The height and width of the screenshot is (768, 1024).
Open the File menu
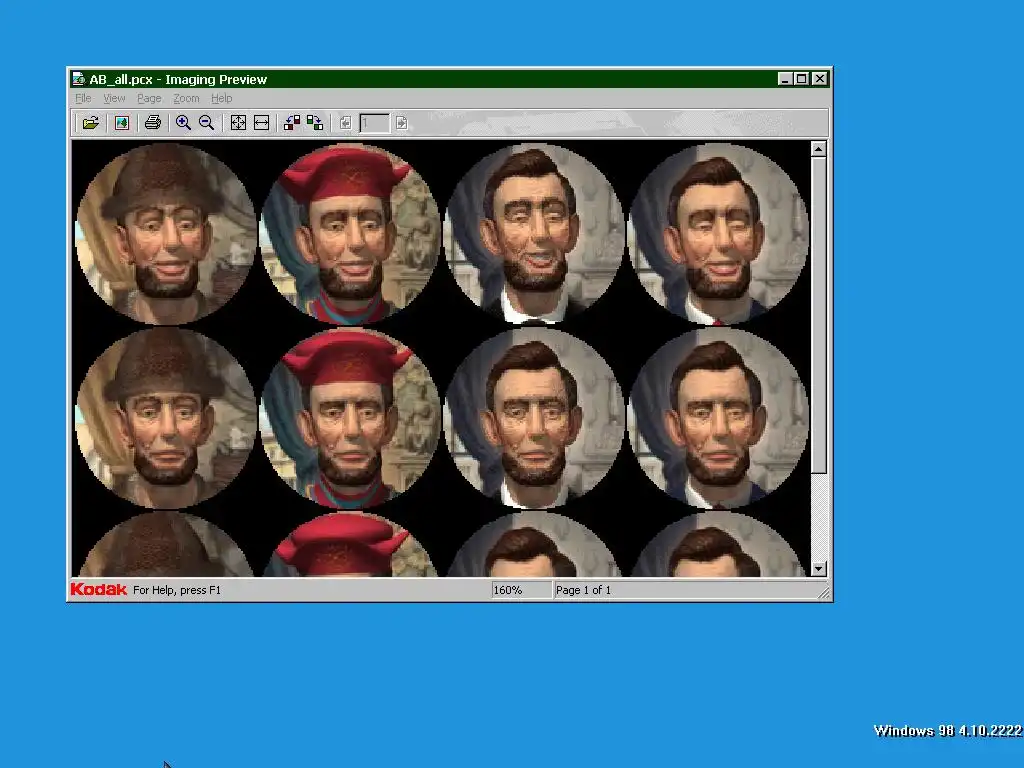pos(83,99)
